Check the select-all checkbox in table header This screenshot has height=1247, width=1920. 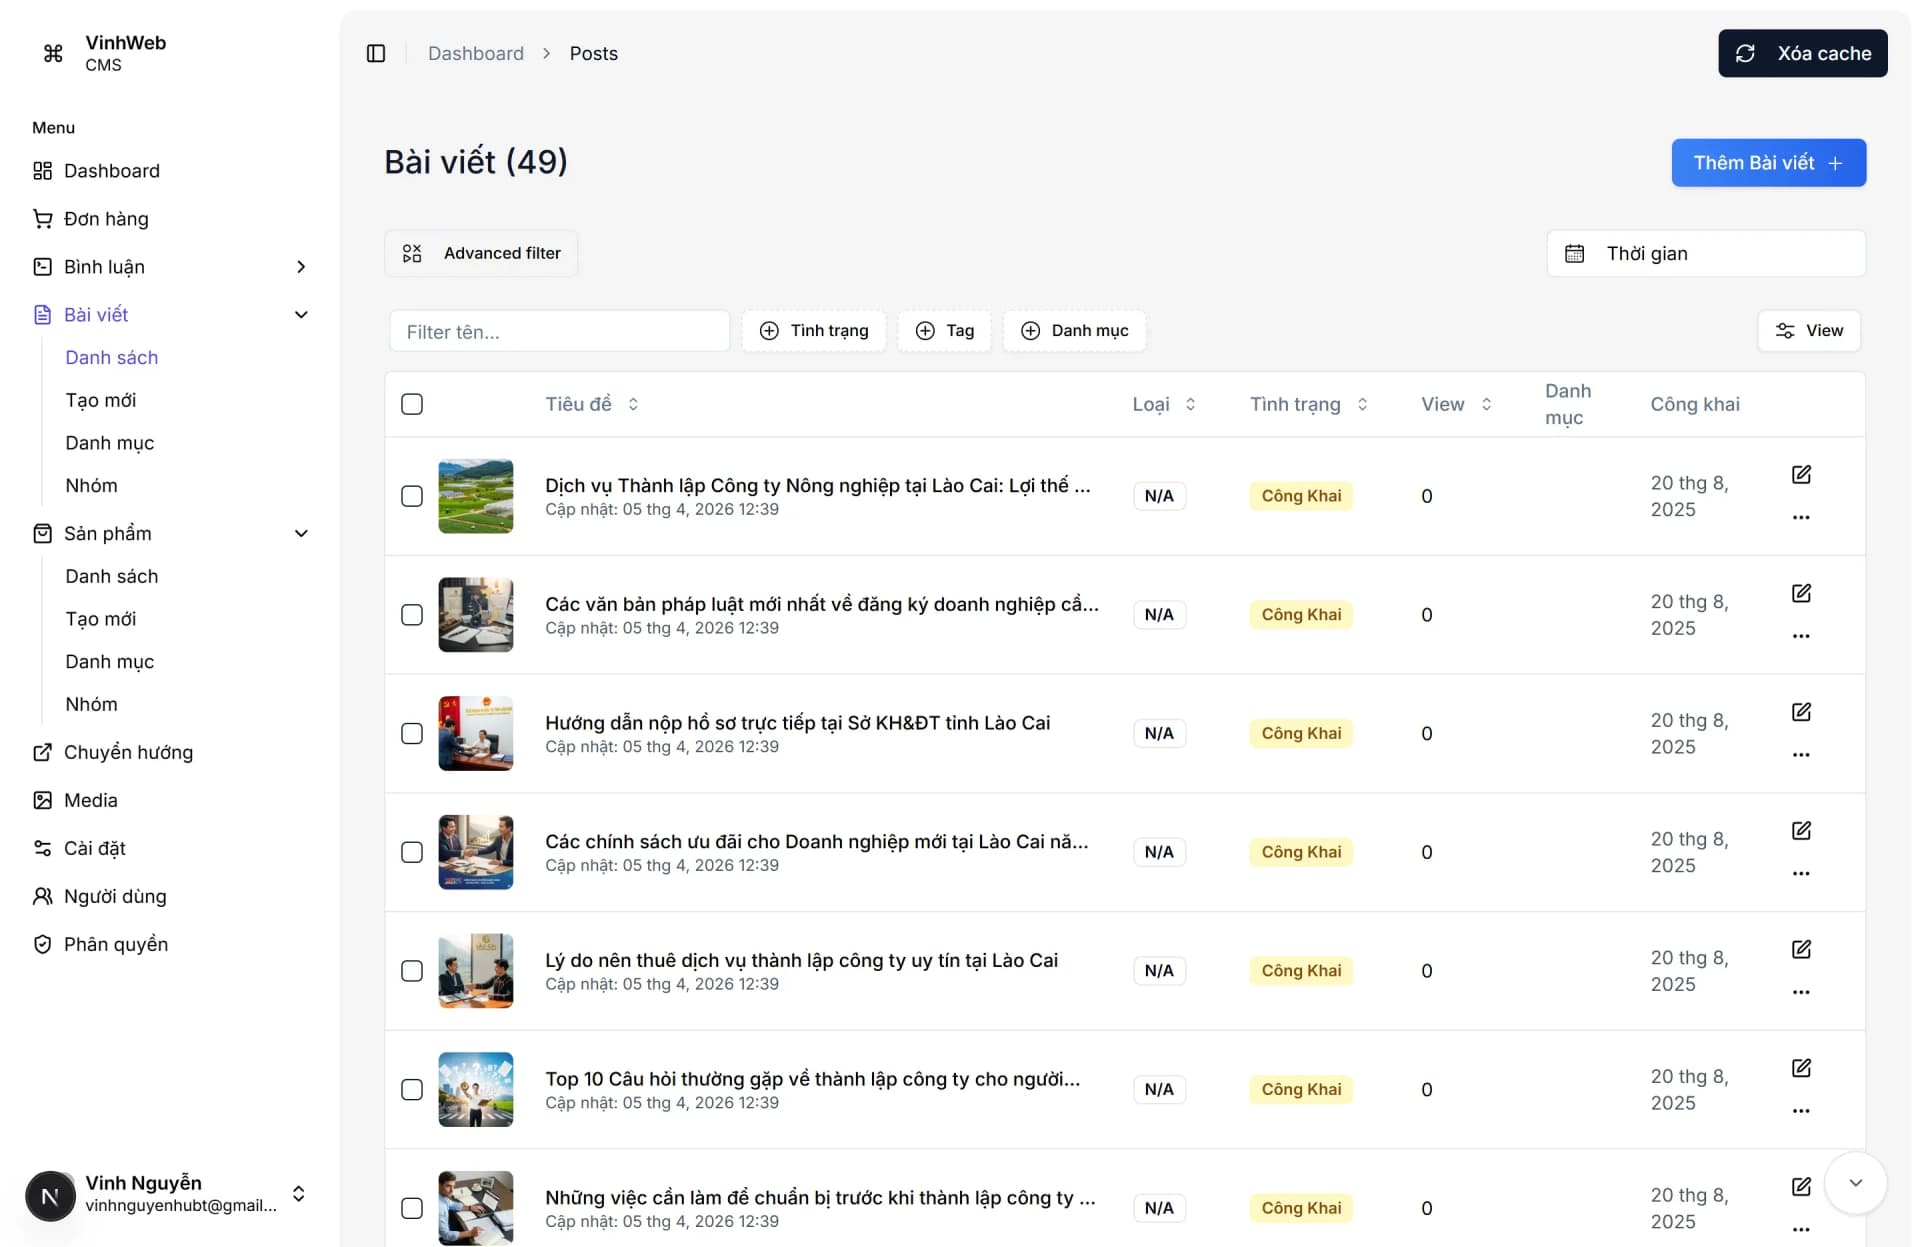tap(412, 404)
